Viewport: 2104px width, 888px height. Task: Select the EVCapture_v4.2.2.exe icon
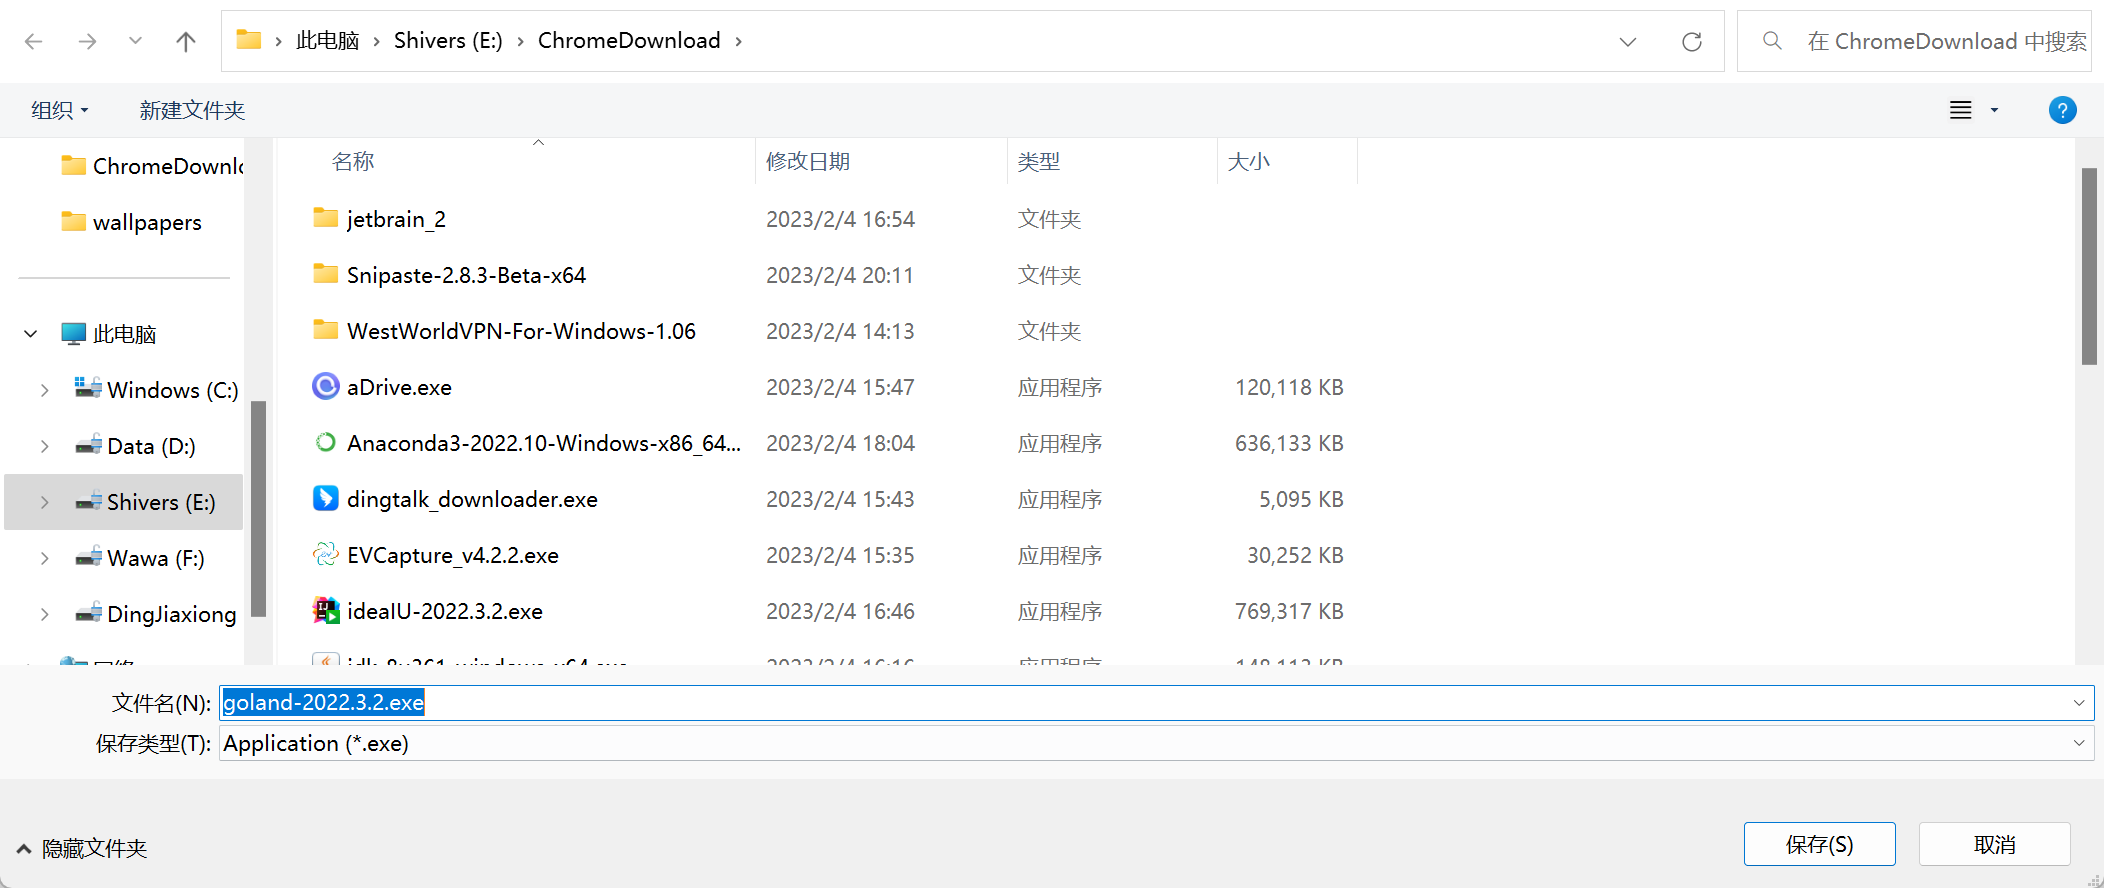click(x=326, y=554)
